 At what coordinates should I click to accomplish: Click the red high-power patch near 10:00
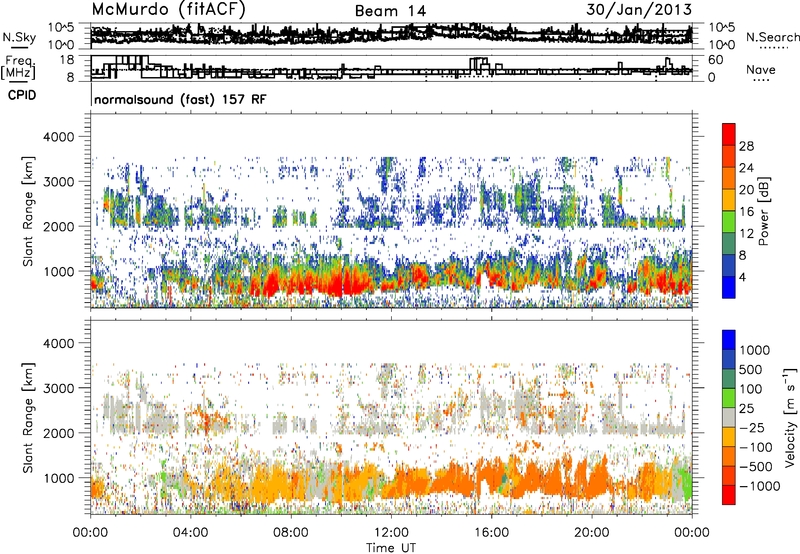click(x=343, y=282)
